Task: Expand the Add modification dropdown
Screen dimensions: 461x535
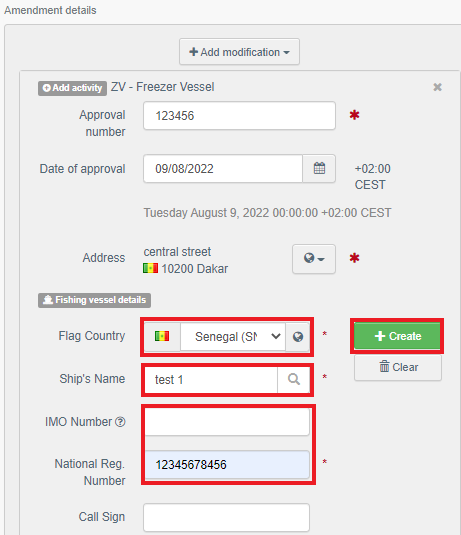Action: (x=240, y=52)
